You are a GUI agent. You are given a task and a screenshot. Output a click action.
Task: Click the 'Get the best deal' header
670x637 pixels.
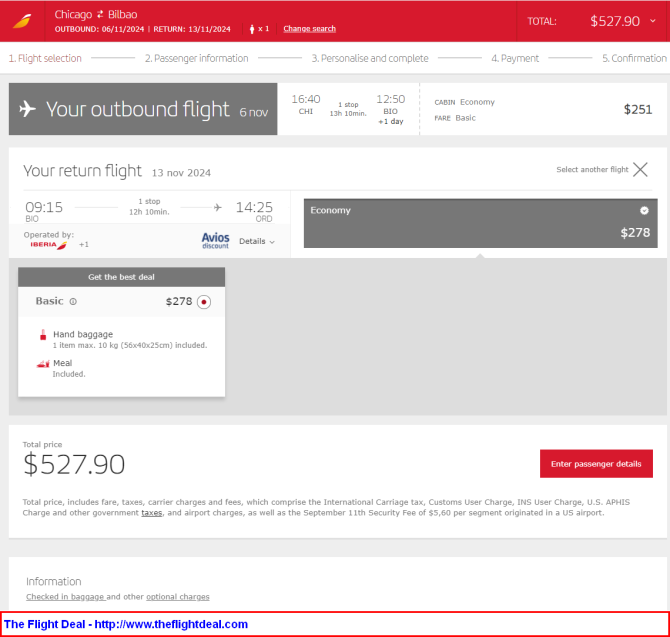tap(121, 277)
